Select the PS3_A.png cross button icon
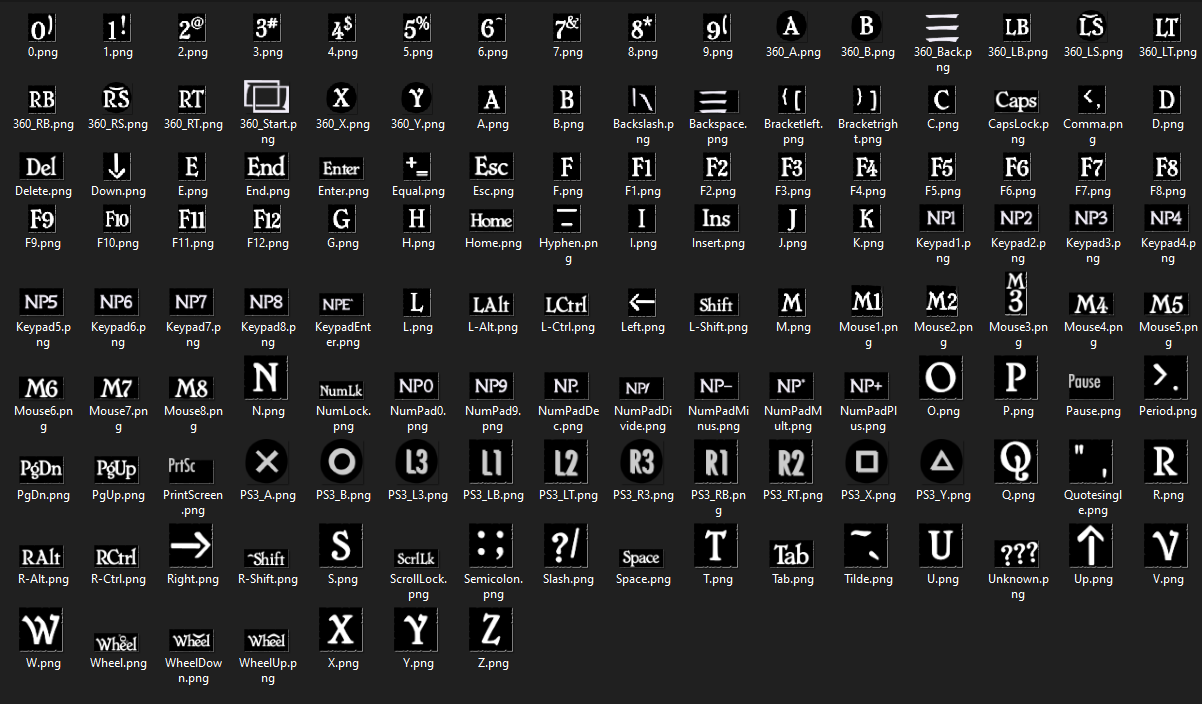Screen dimensions: 1202x704 click(266, 461)
